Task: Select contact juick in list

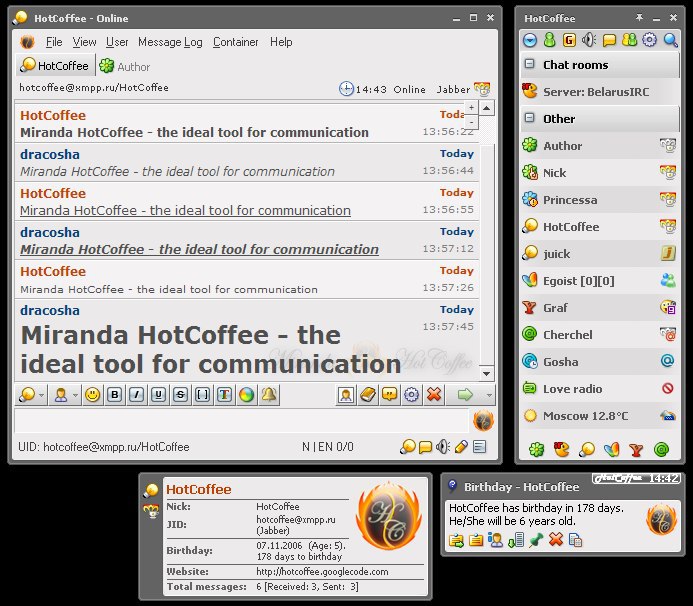Action: point(600,254)
